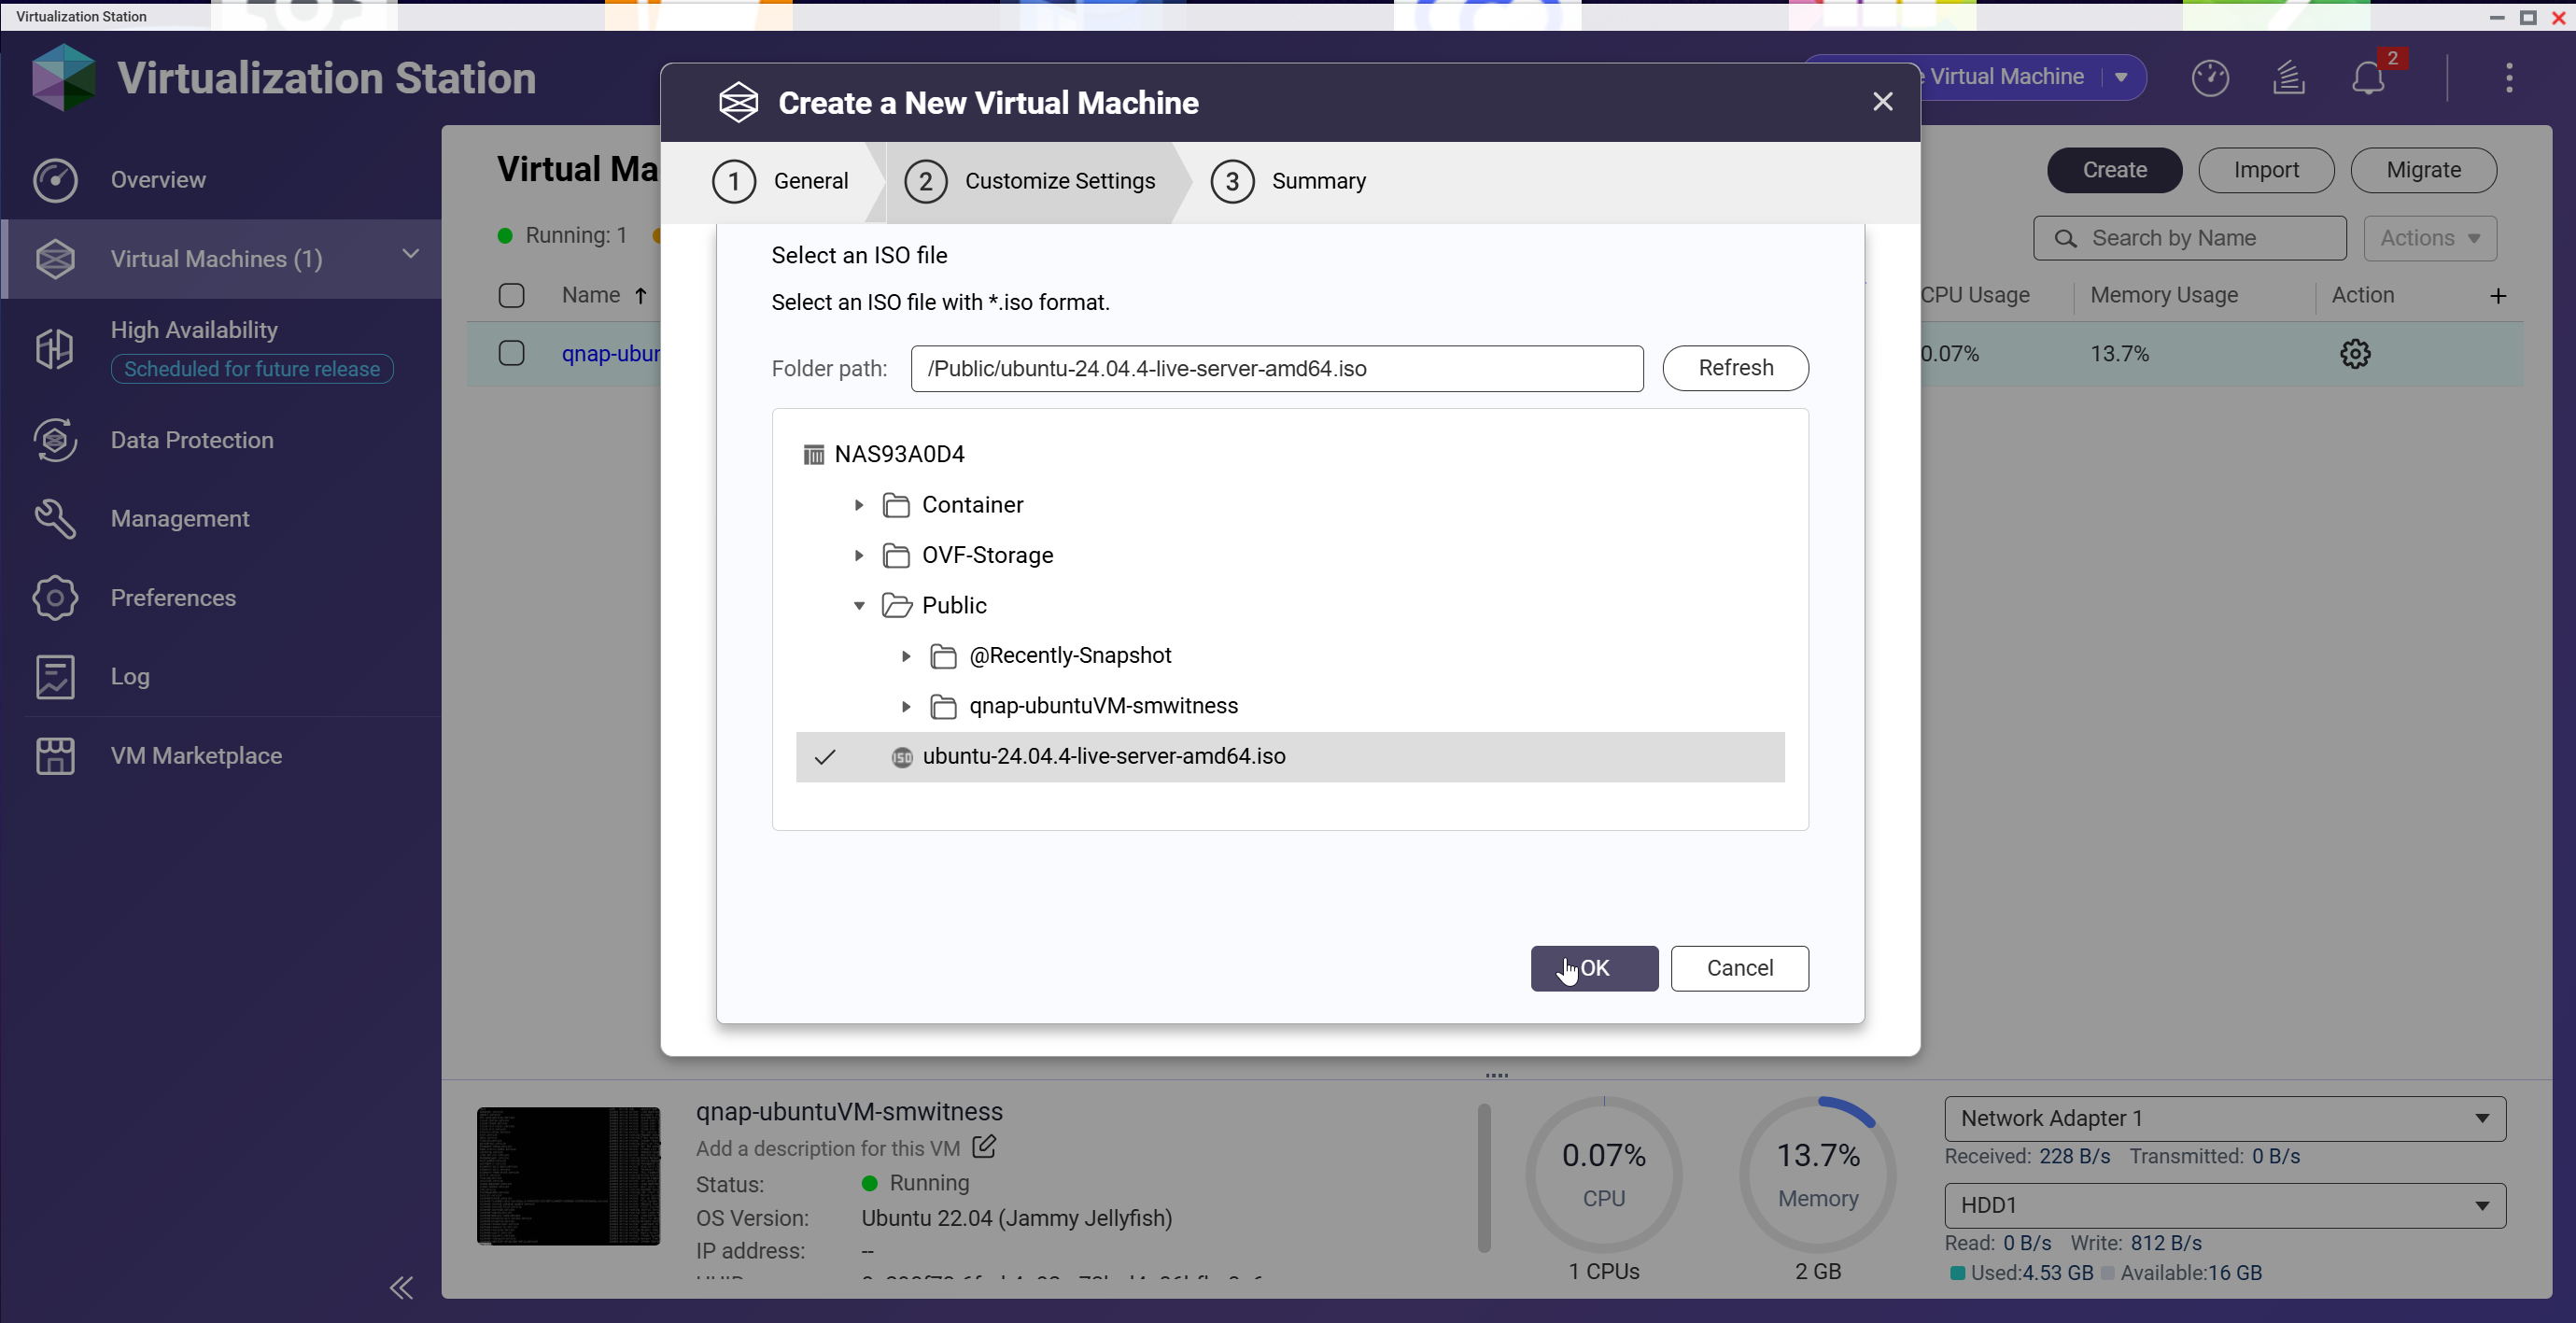Toggle the select-all VMs checkbox

[x=511, y=296]
